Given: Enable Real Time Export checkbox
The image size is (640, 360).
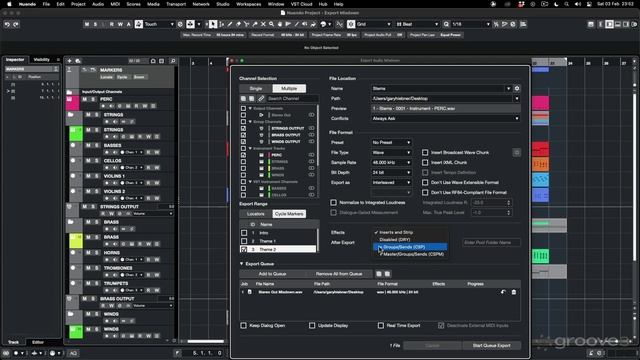Looking at the screenshot, I should 381,326.
